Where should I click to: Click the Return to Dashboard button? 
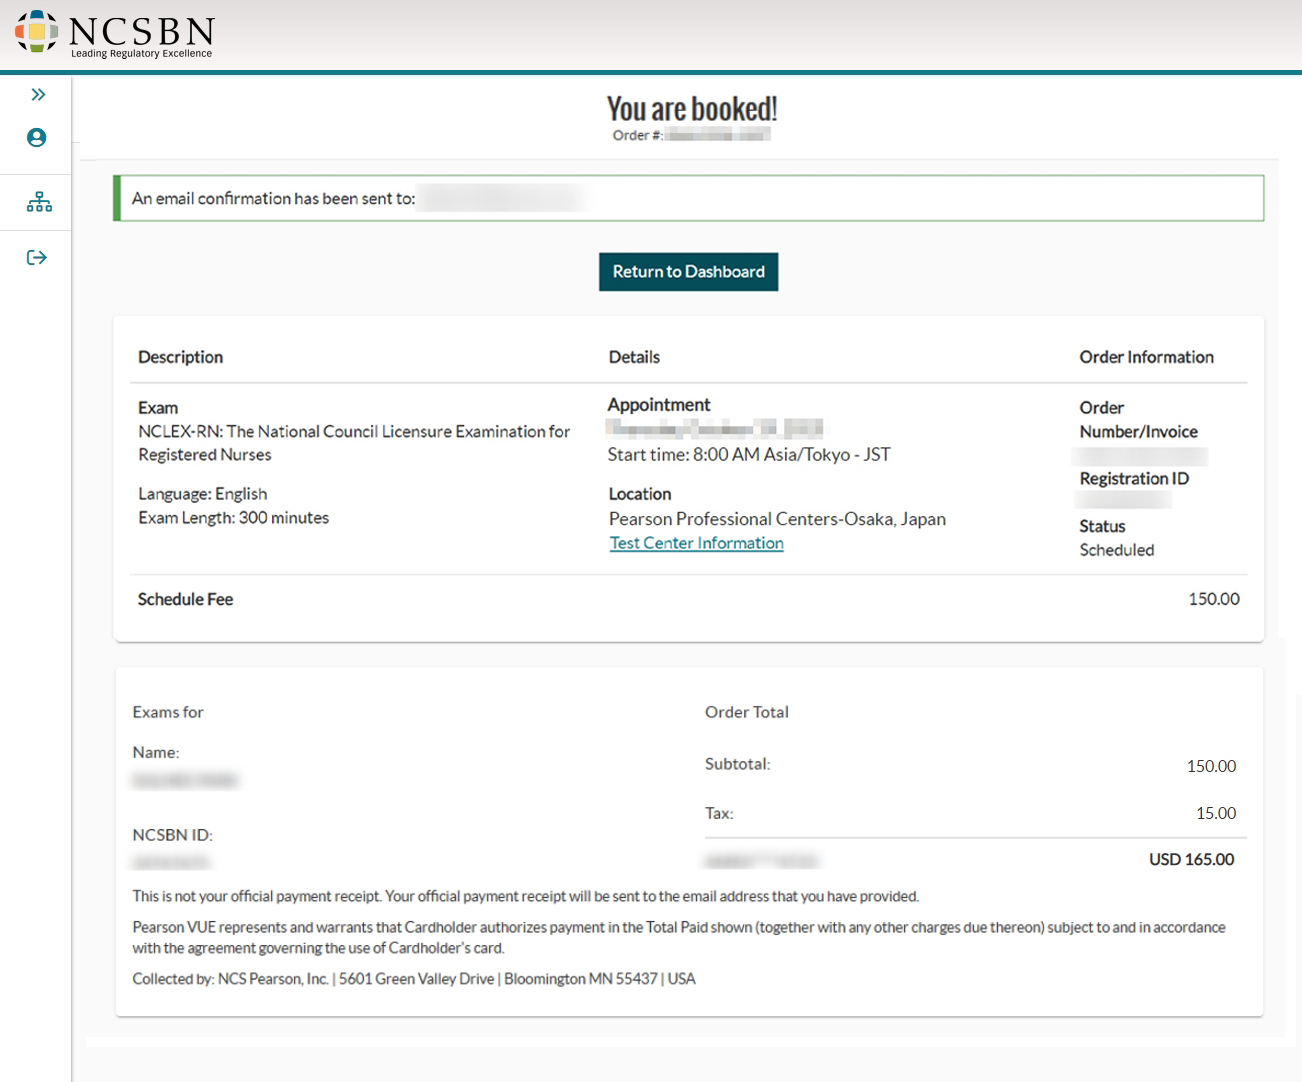coord(688,272)
